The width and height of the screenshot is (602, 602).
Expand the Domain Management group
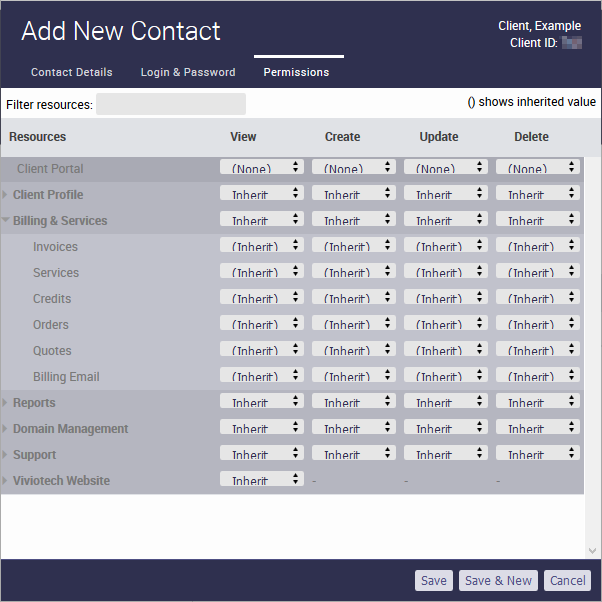tap(5, 428)
